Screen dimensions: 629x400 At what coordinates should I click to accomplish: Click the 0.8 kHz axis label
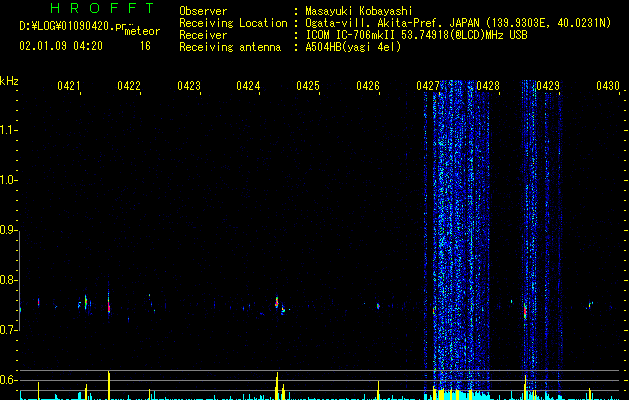pos(7,280)
